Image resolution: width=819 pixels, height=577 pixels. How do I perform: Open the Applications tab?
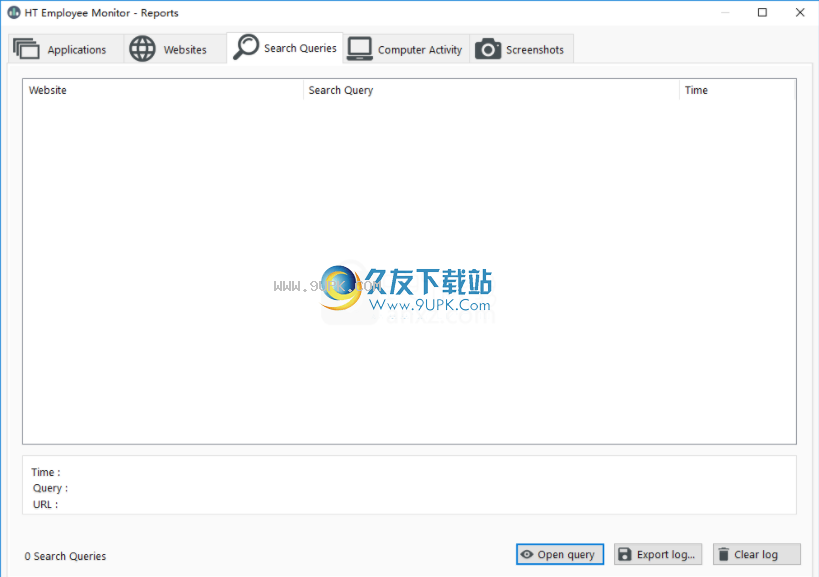pos(66,49)
